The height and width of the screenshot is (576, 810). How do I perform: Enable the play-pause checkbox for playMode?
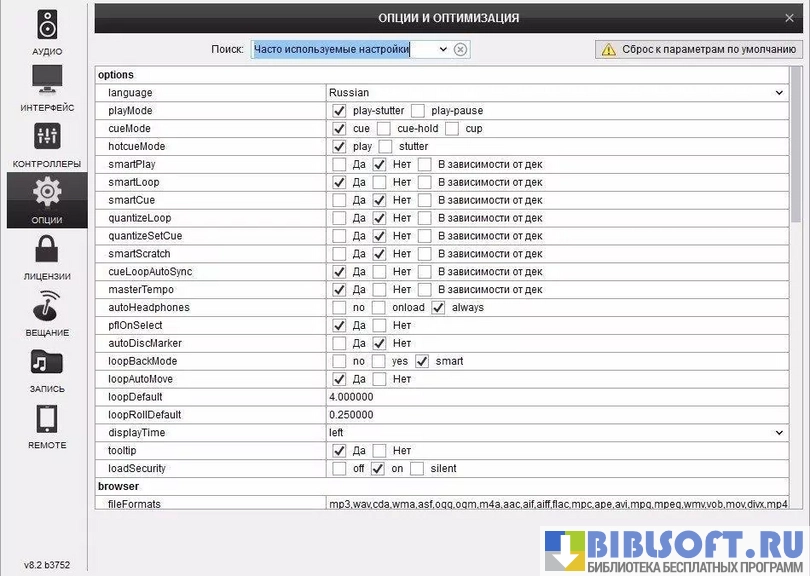point(418,111)
